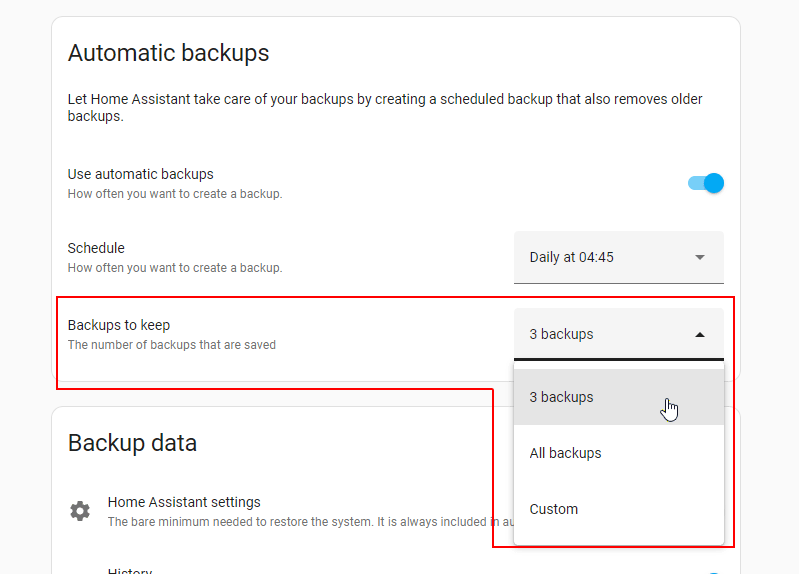Pick the Custom option in the dropdown list

click(554, 509)
